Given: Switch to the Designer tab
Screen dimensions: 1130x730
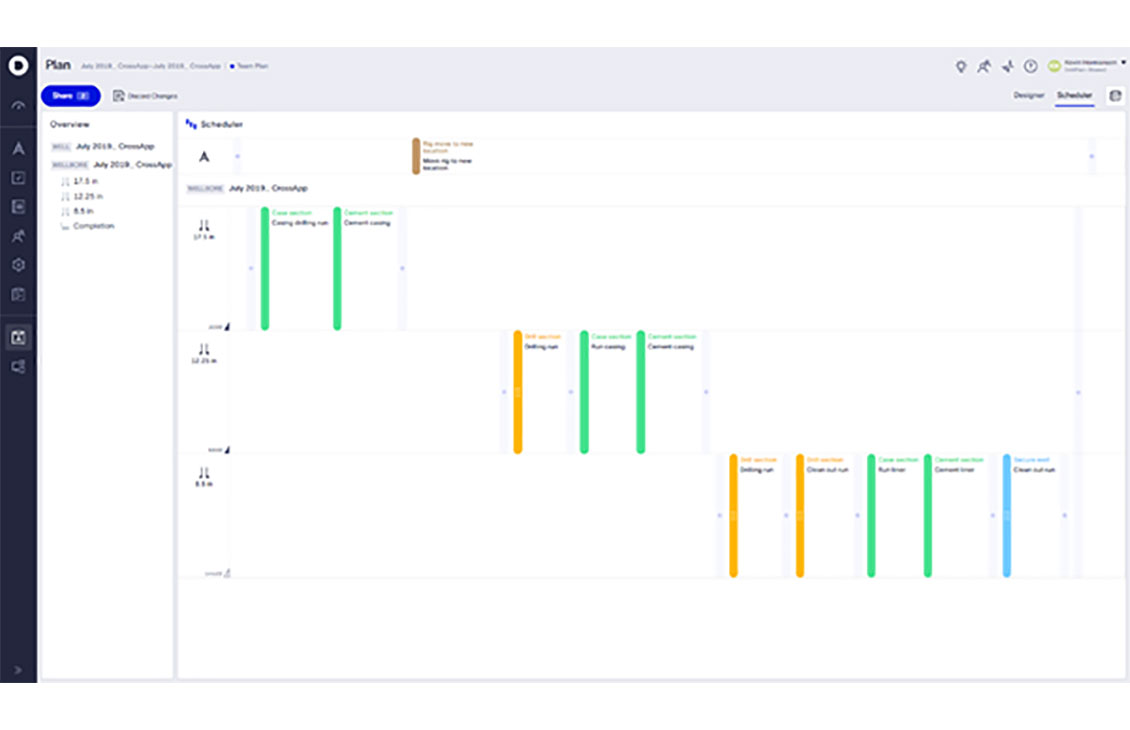Looking at the screenshot, I should (x=1028, y=95).
